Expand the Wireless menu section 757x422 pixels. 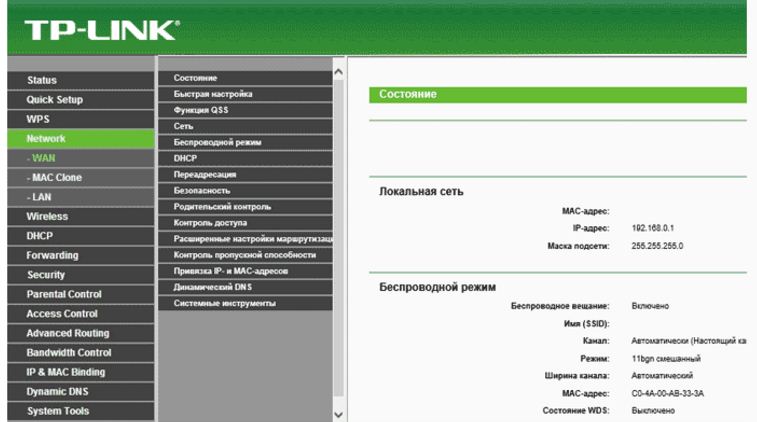47,216
